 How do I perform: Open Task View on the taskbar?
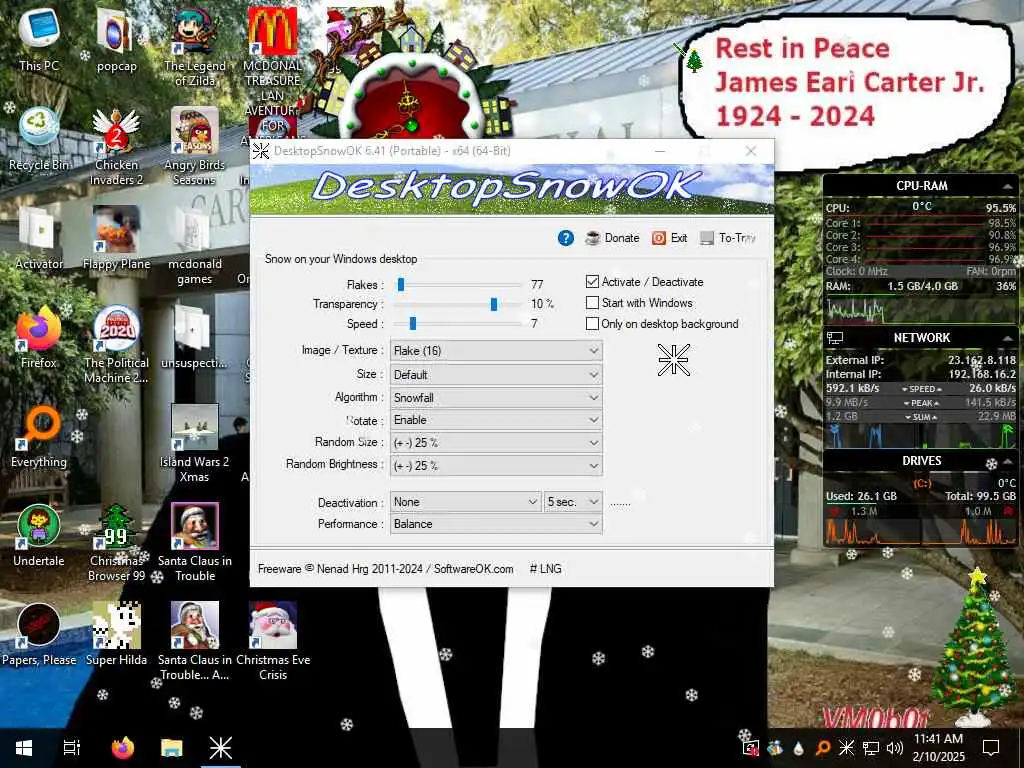click(x=72, y=748)
